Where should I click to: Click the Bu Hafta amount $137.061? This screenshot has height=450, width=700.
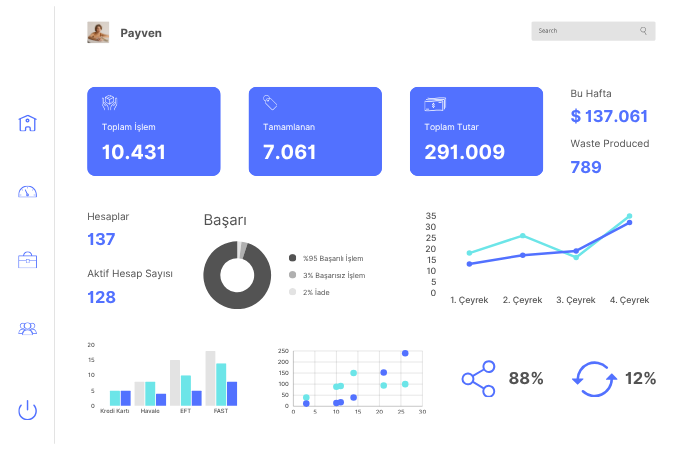609,116
